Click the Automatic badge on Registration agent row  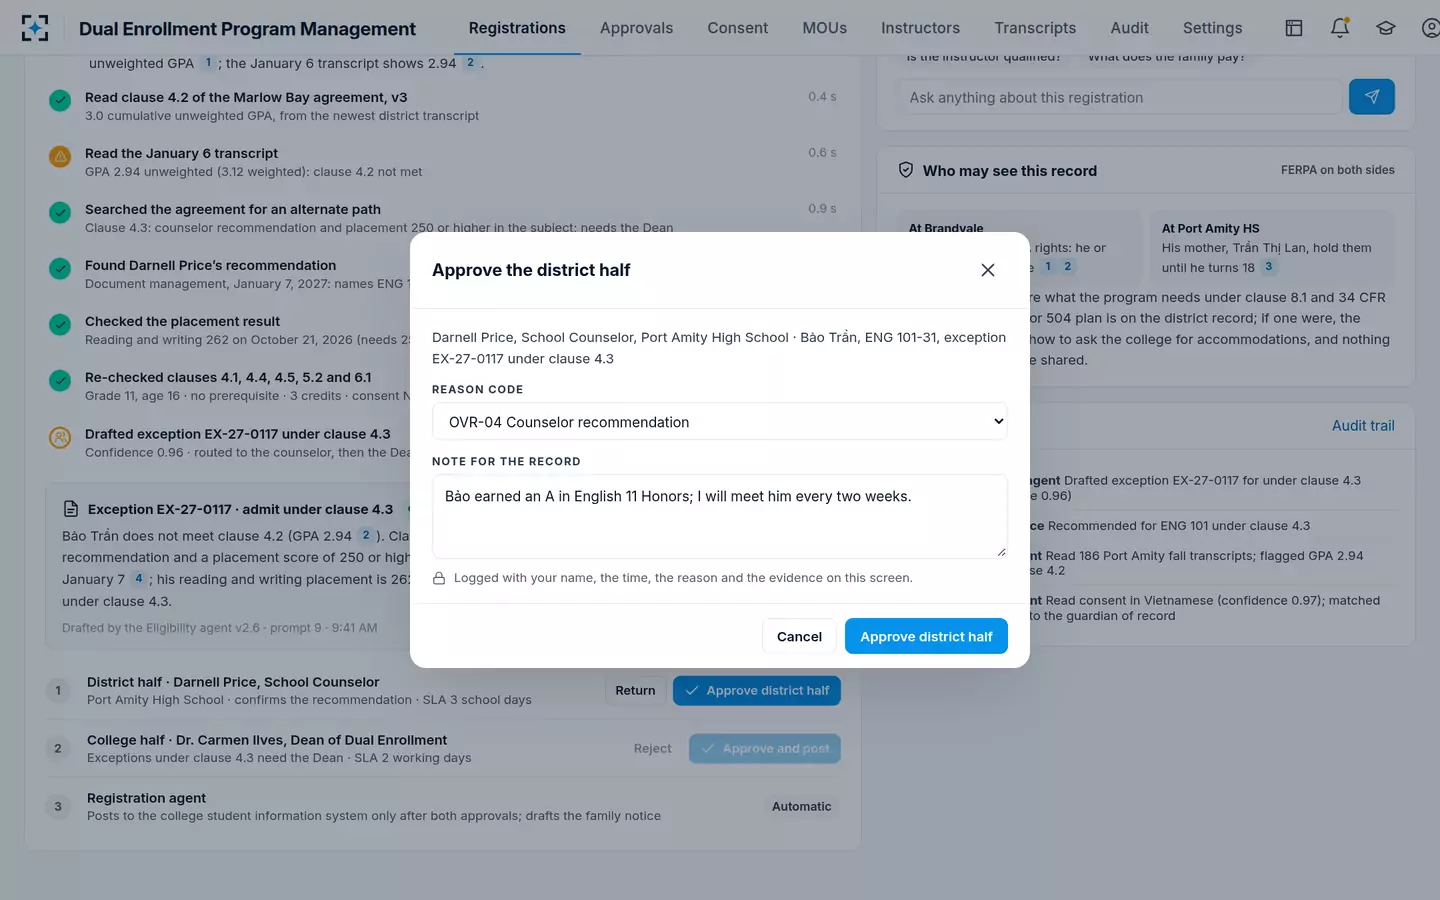tap(801, 806)
